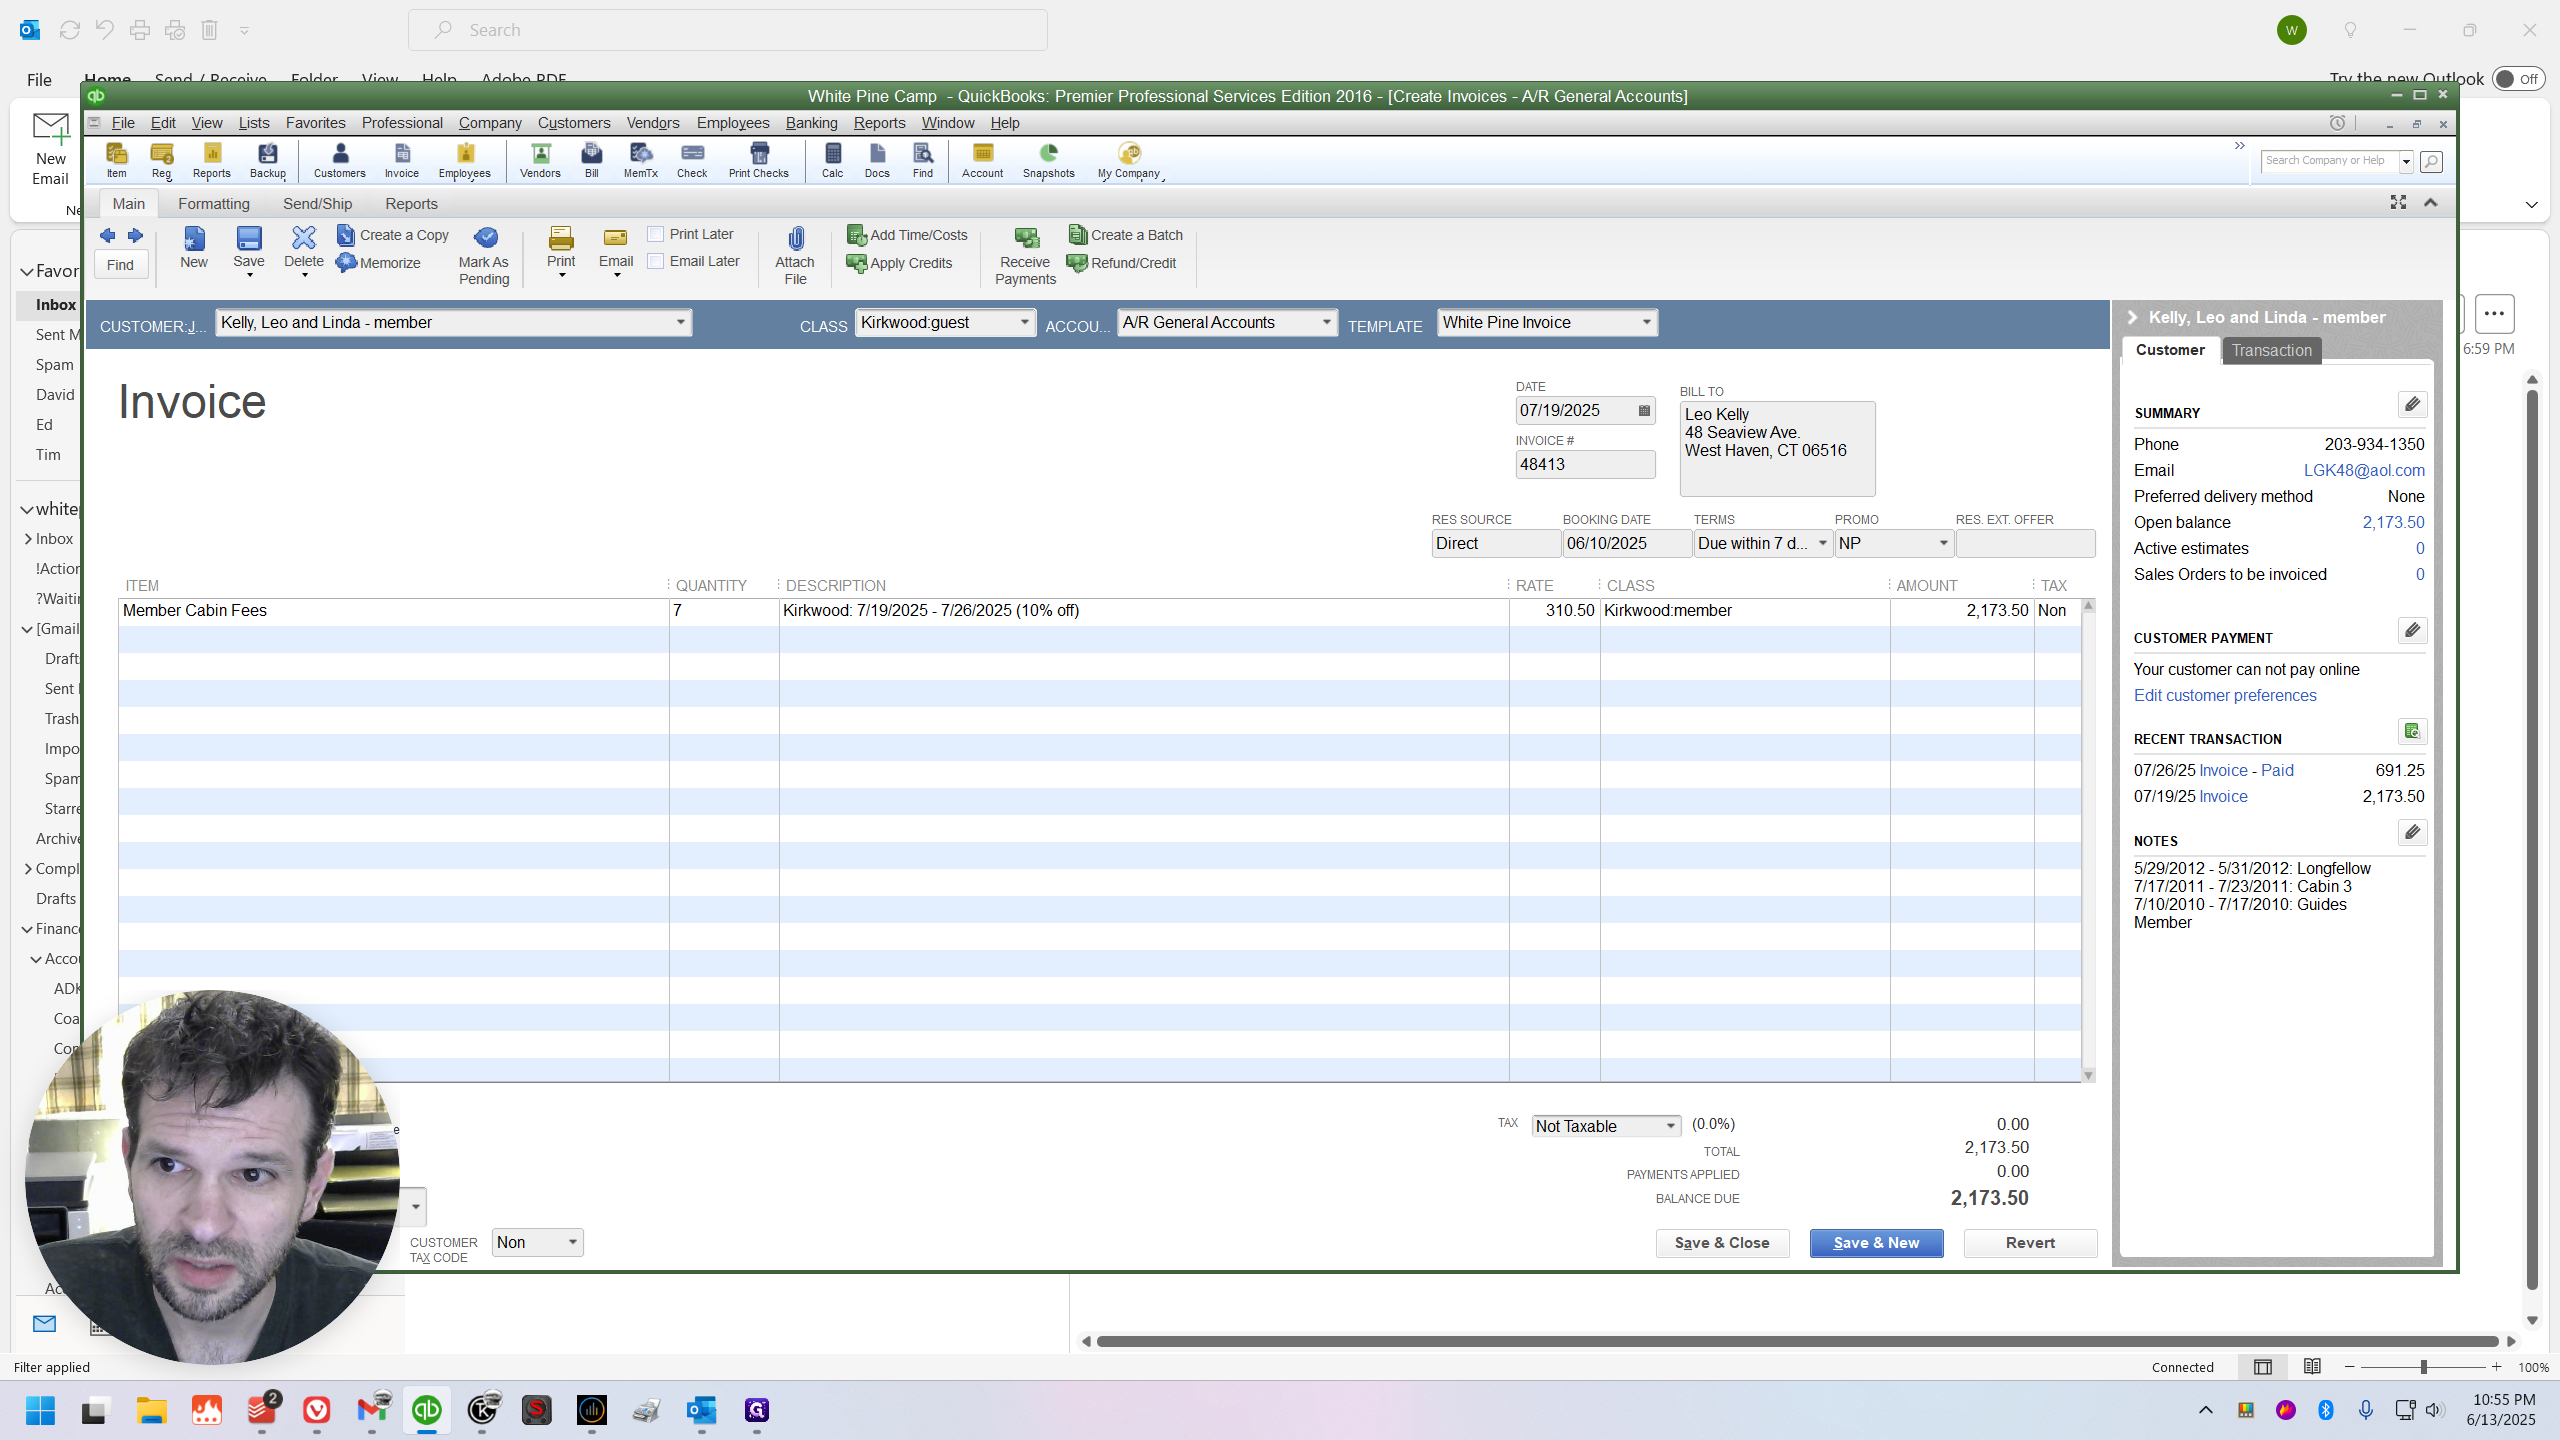
Task: Click the Receive Payments icon
Action: click(x=1025, y=256)
